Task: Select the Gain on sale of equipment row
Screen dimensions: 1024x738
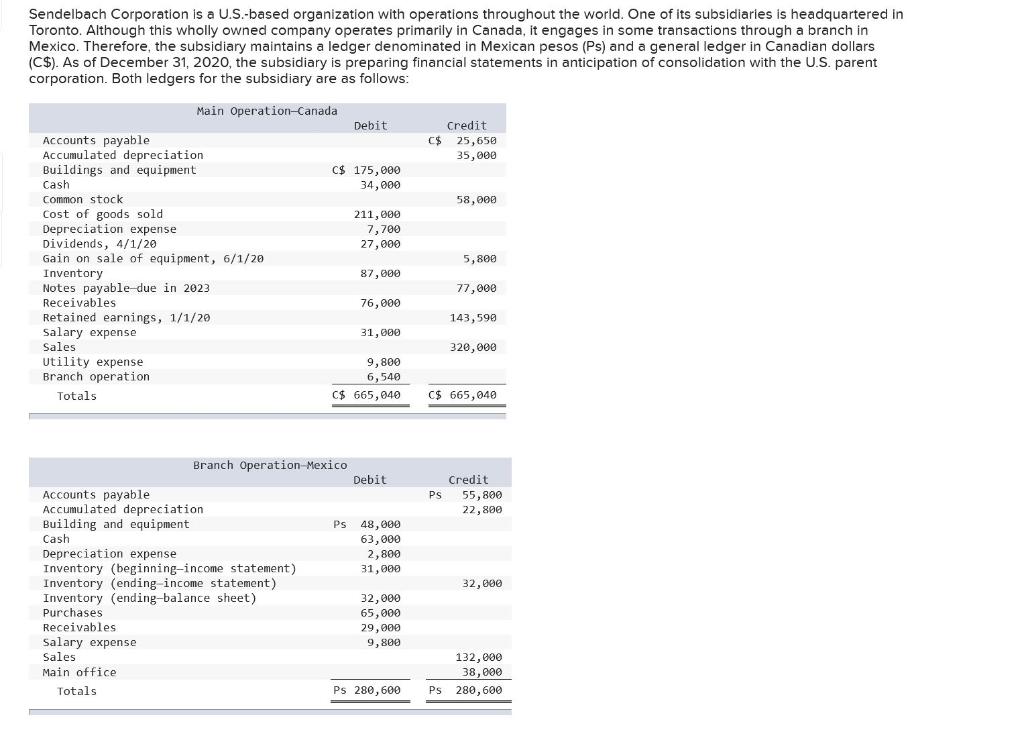Action: (x=267, y=259)
